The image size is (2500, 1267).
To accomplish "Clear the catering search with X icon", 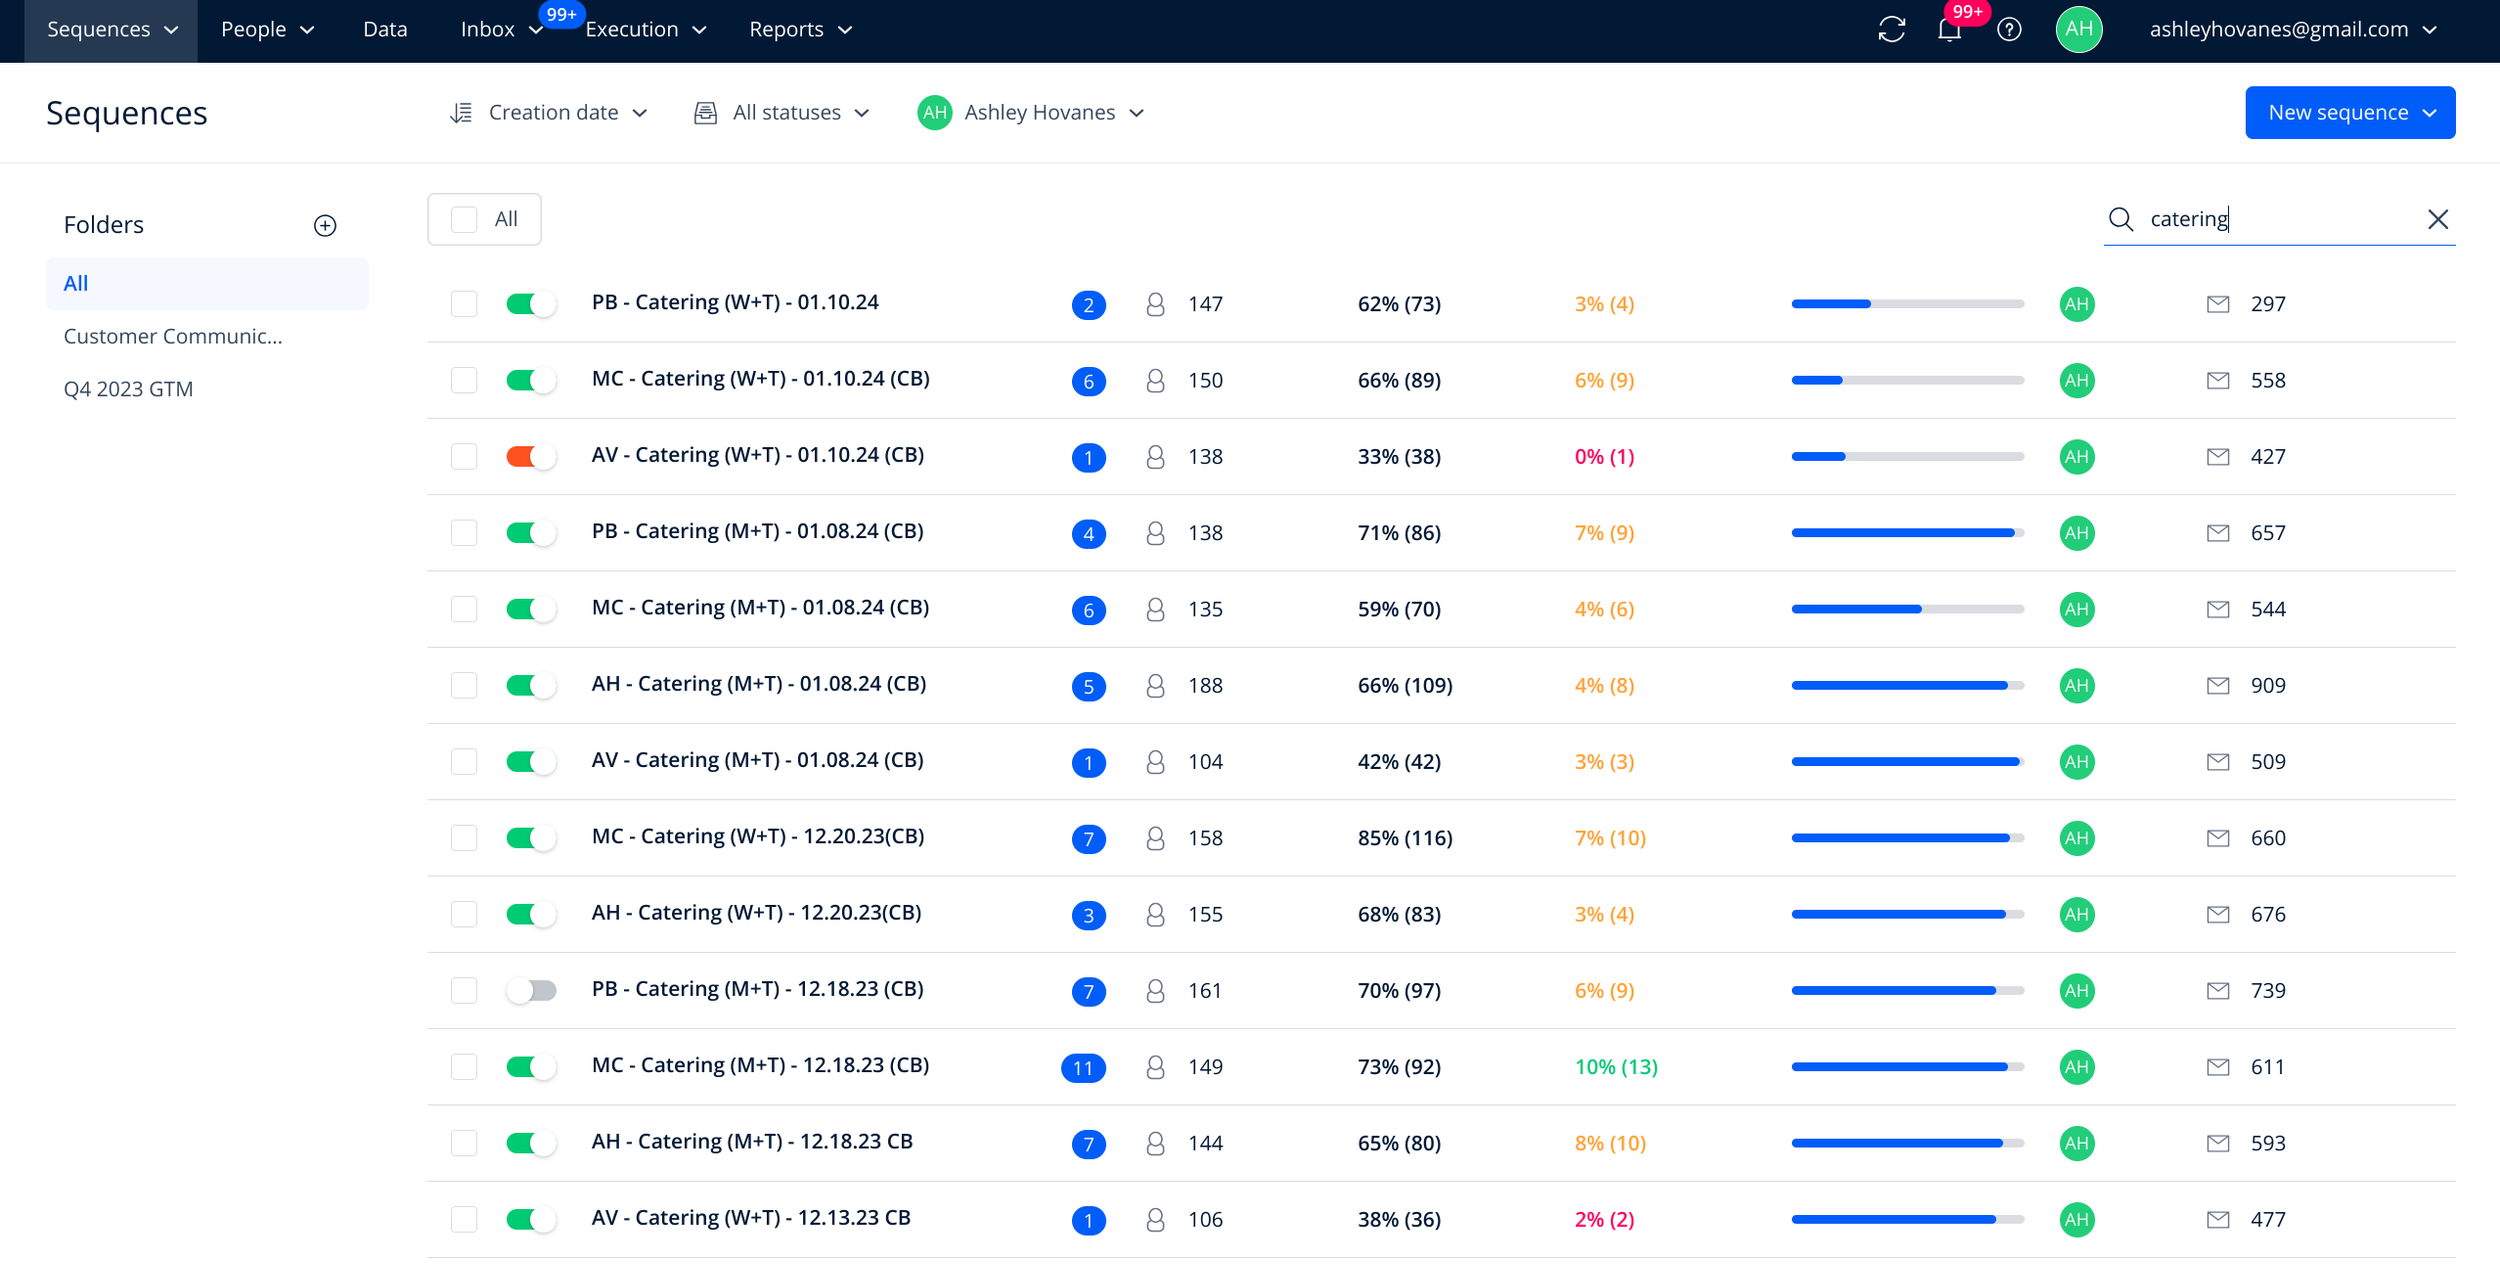I will (2438, 219).
